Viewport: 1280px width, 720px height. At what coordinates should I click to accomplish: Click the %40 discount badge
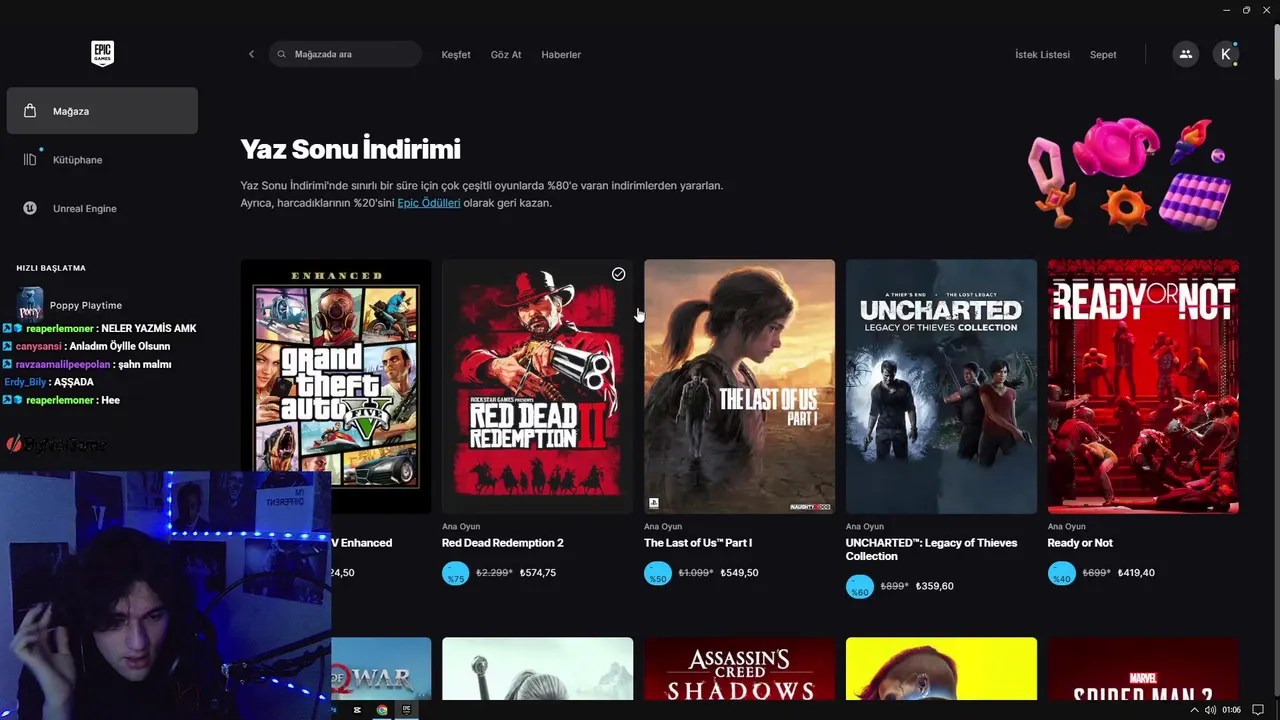(1061, 574)
